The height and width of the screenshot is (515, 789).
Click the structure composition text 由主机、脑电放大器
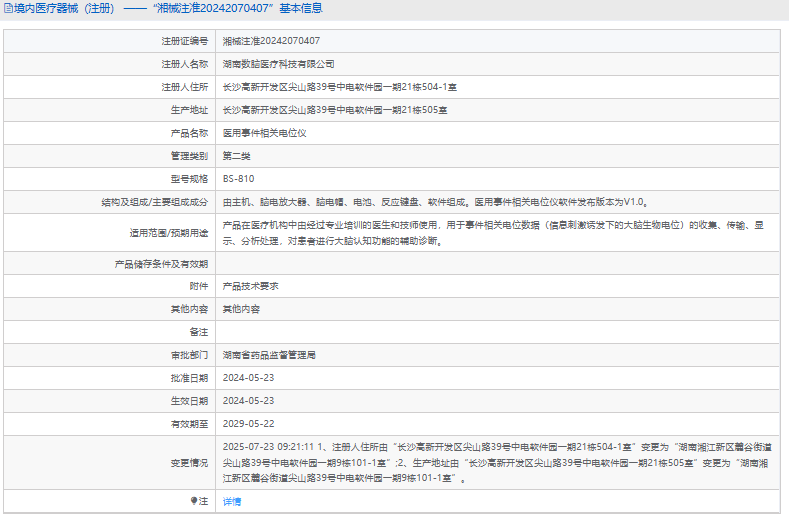[x=436, y=202]
